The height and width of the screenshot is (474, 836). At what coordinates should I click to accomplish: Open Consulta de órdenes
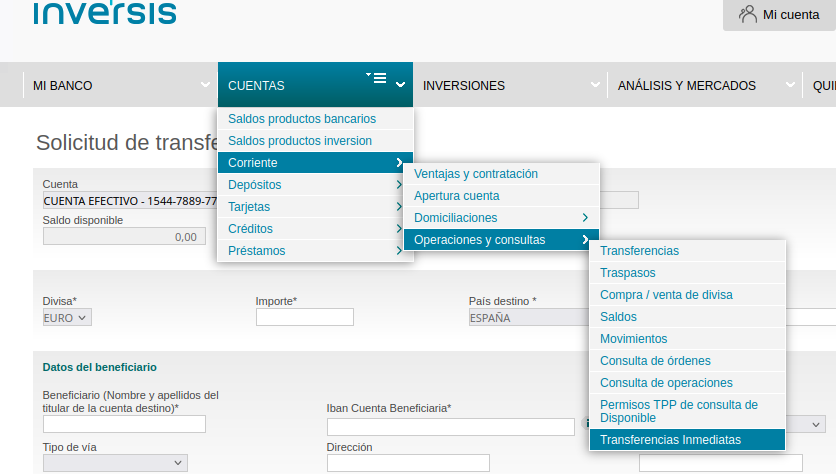point(655,361)
